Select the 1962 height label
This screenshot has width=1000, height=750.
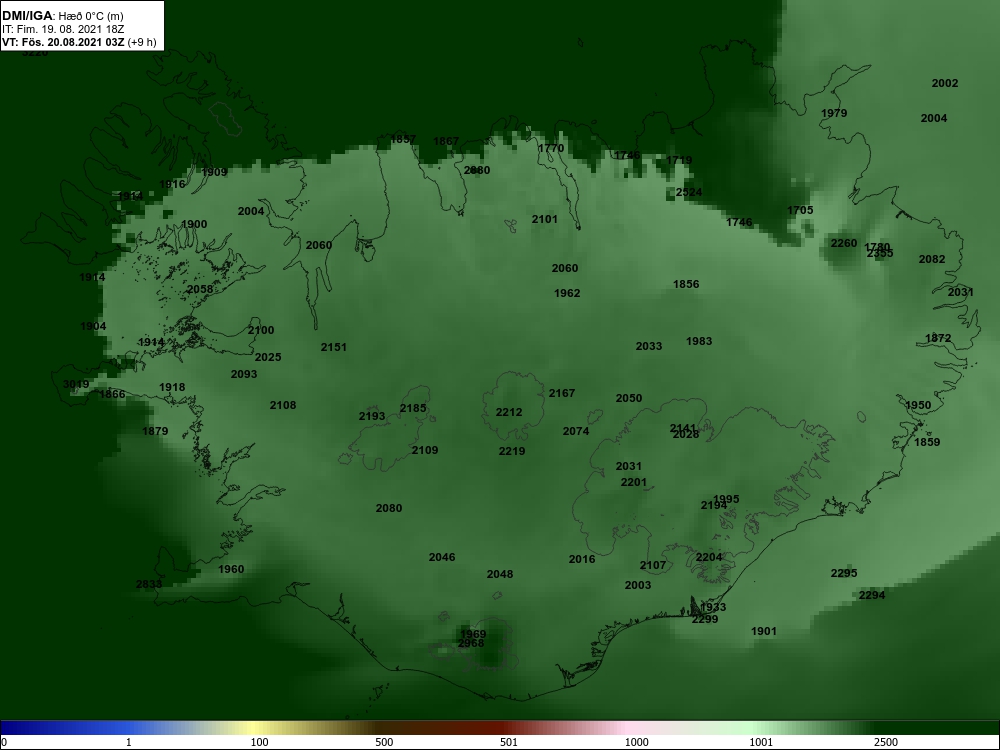pyautogui.click(x=567, y=293)
